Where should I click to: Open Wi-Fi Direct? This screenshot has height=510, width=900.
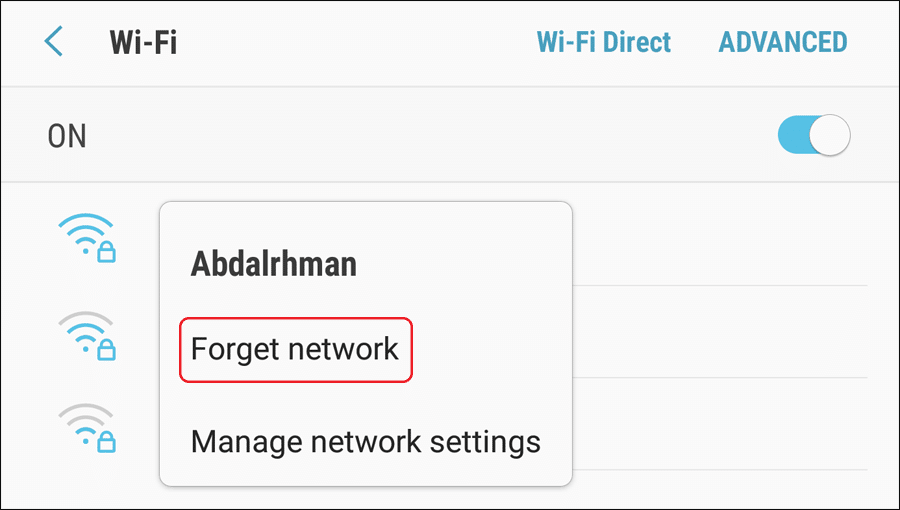tap(604, 42)
